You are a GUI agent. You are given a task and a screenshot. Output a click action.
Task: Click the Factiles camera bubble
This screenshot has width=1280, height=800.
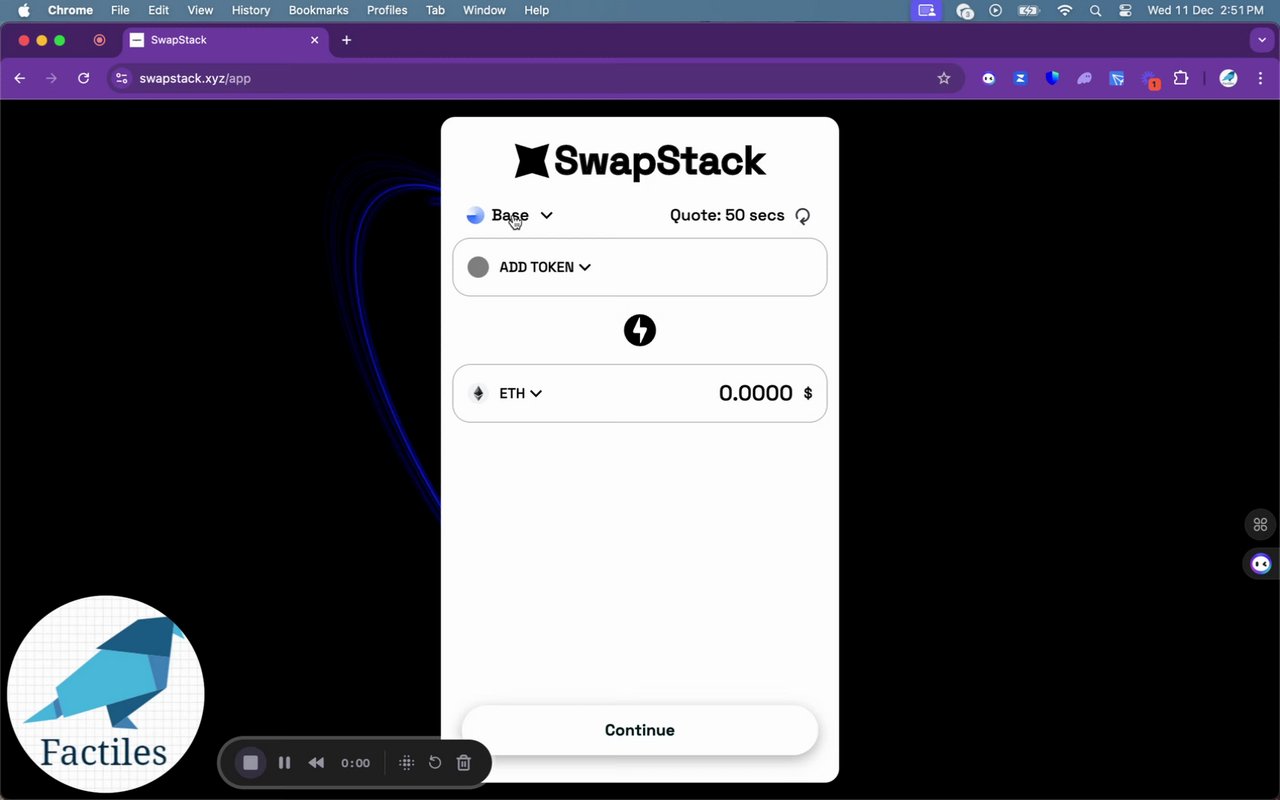(x=106, y=694)
